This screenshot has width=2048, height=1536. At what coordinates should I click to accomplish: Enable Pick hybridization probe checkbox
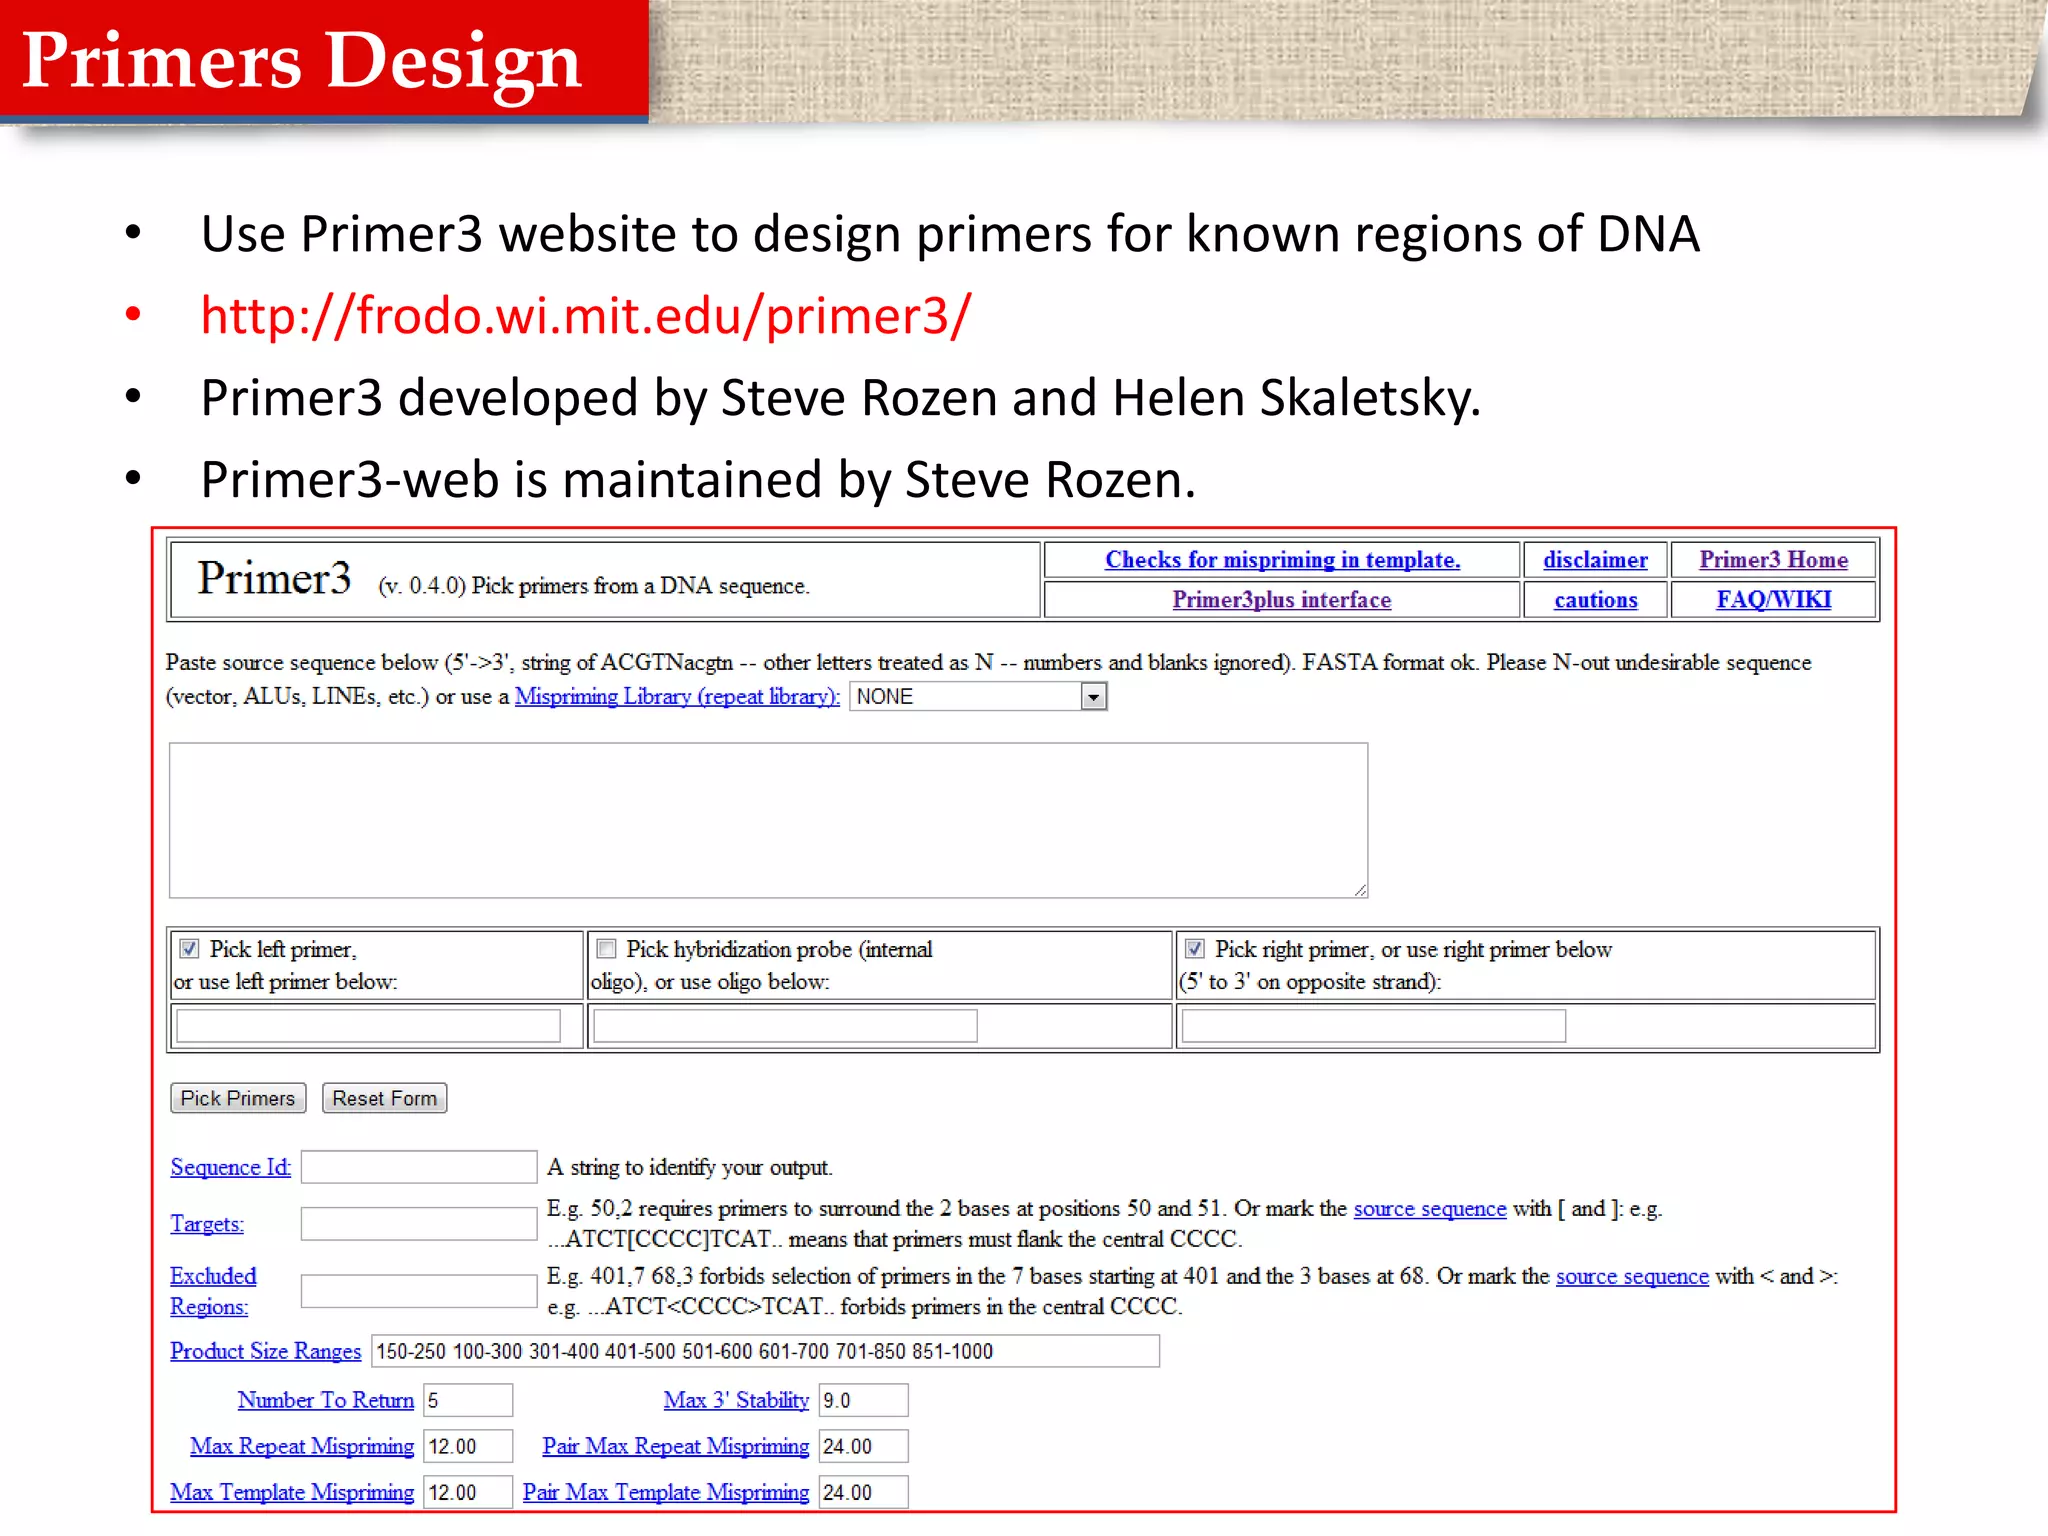[x=606, y=948]
